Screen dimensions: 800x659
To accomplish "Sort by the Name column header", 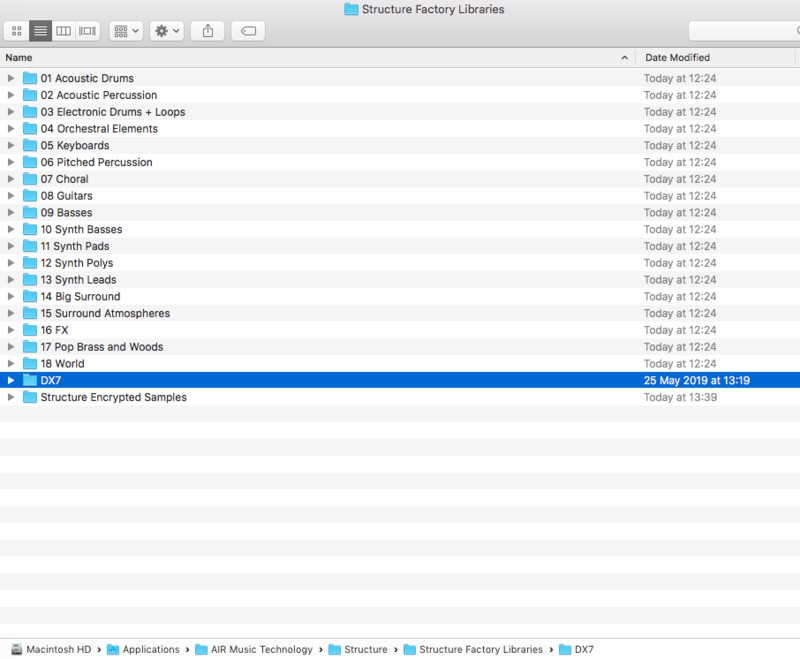I will pos(300,58).
